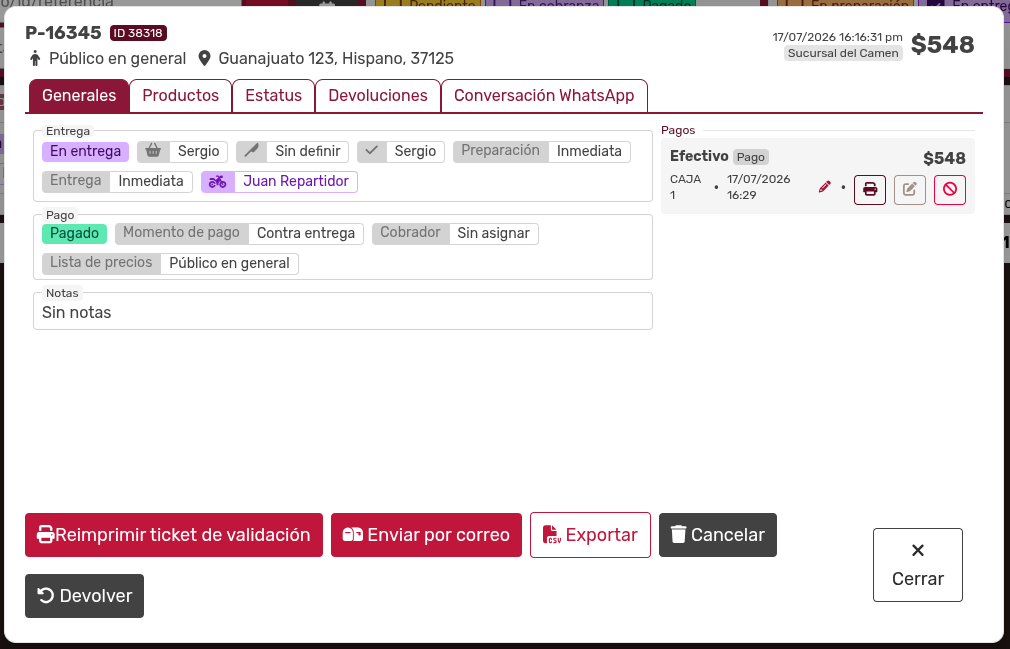Select the Juan Repartidor delivery chip
The height and width of the screenshot is (649, 1010).
(x=280, y=182)
